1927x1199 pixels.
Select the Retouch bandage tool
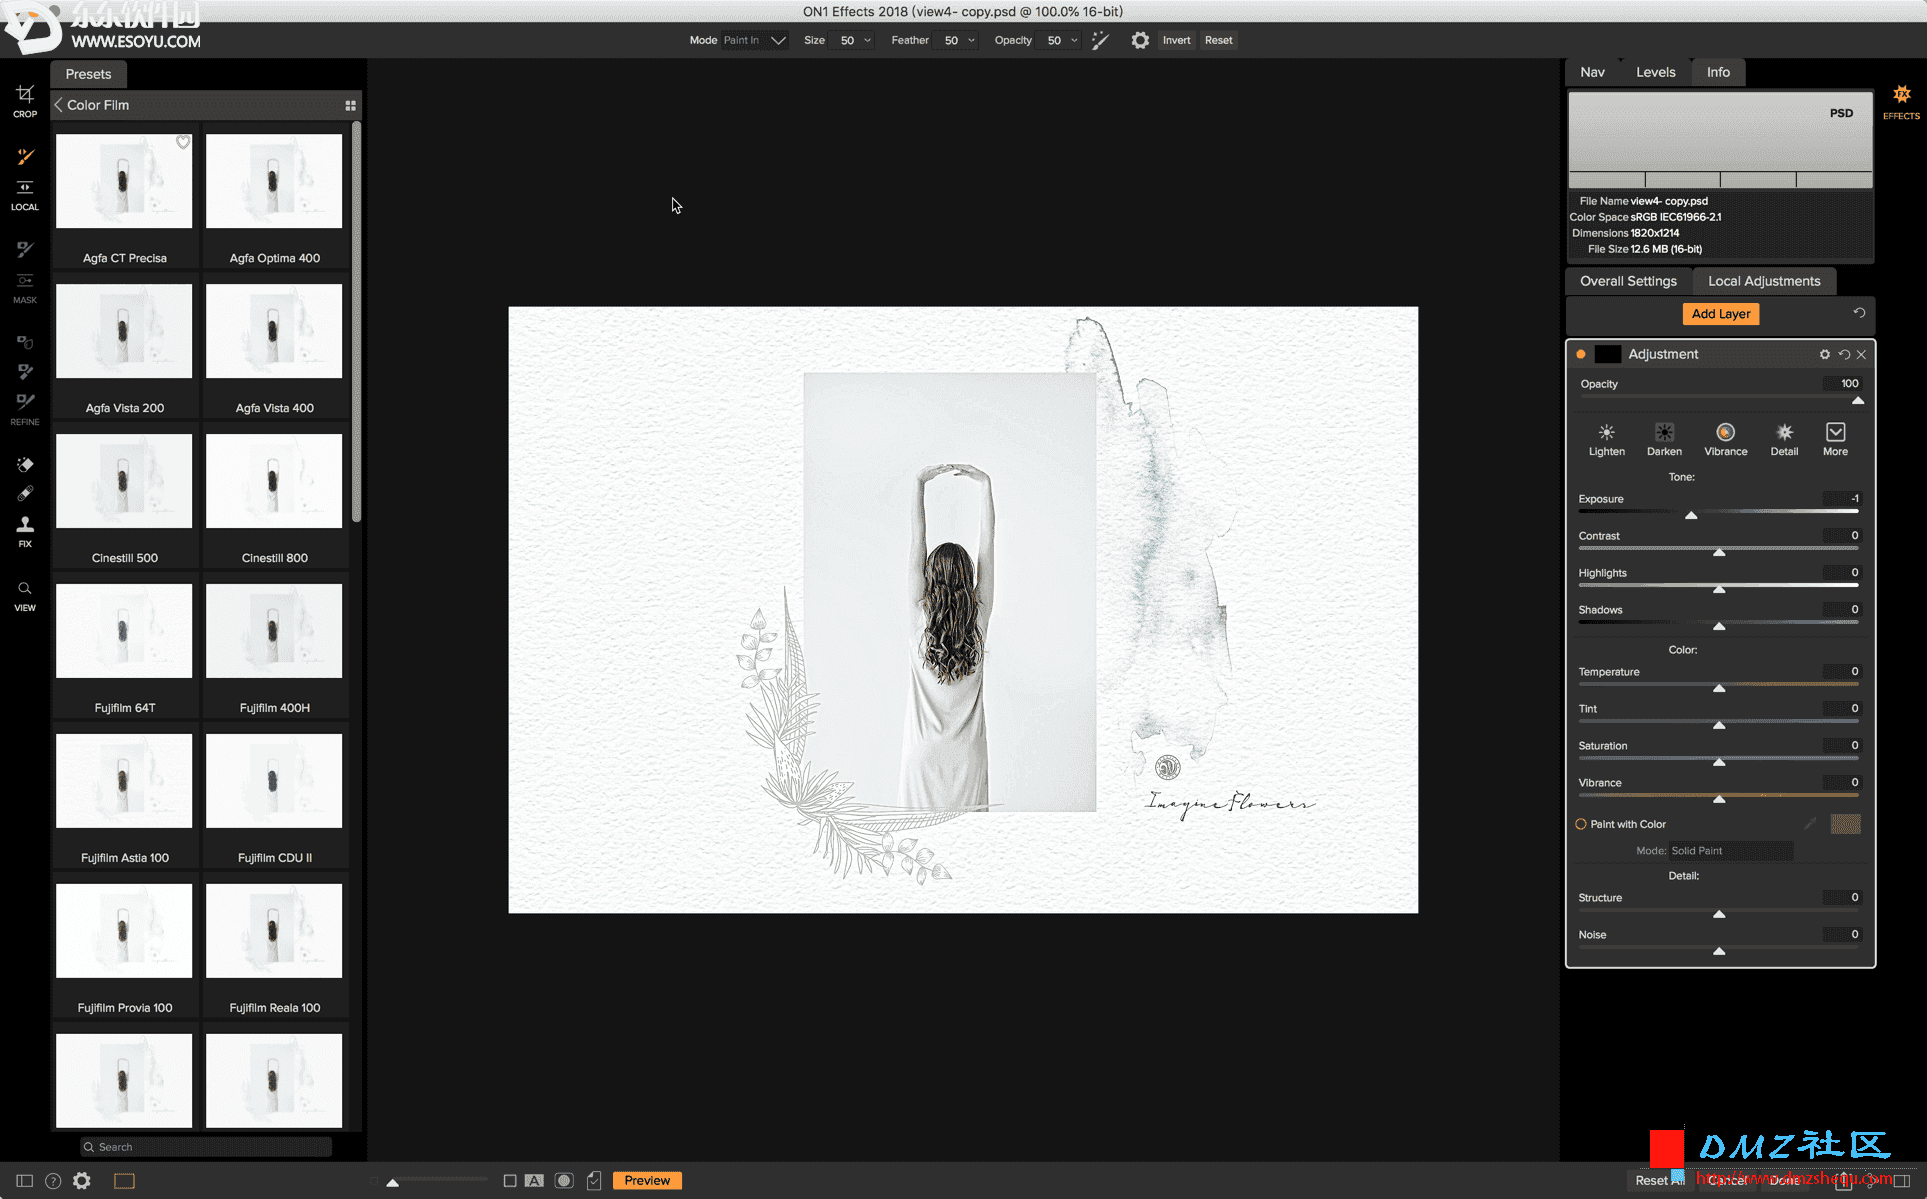(x=25, y=494)
